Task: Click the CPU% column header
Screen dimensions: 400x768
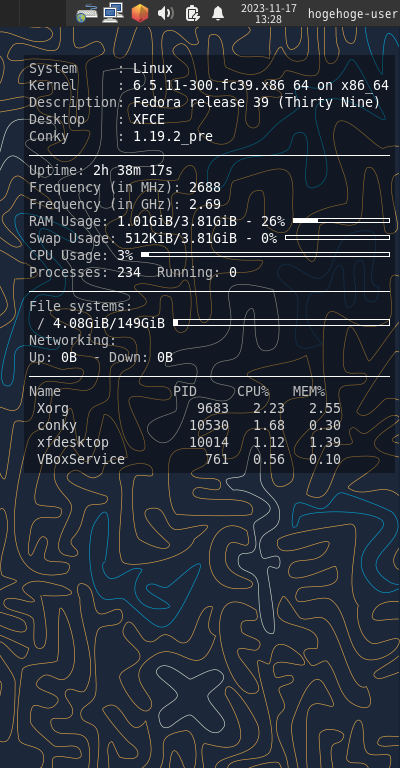Action: 253,392
